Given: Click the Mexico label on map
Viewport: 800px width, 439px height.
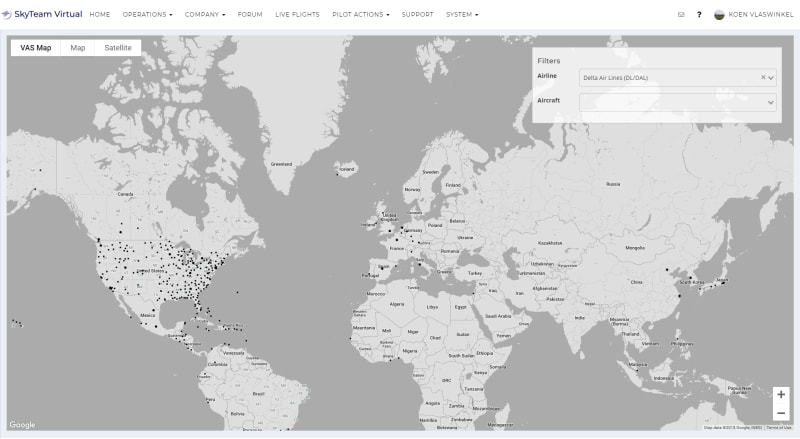Looking at the screenshot, I should (147, 315).
